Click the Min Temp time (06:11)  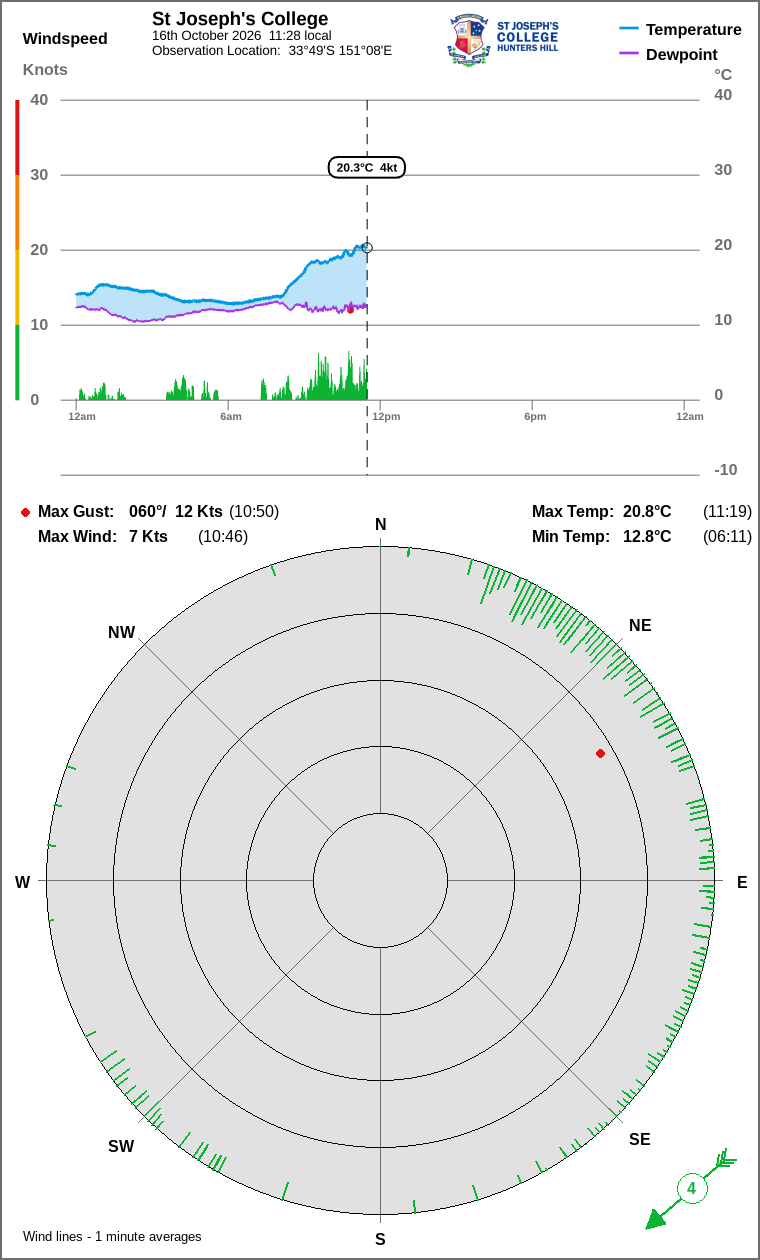click(x=727, y=537)
